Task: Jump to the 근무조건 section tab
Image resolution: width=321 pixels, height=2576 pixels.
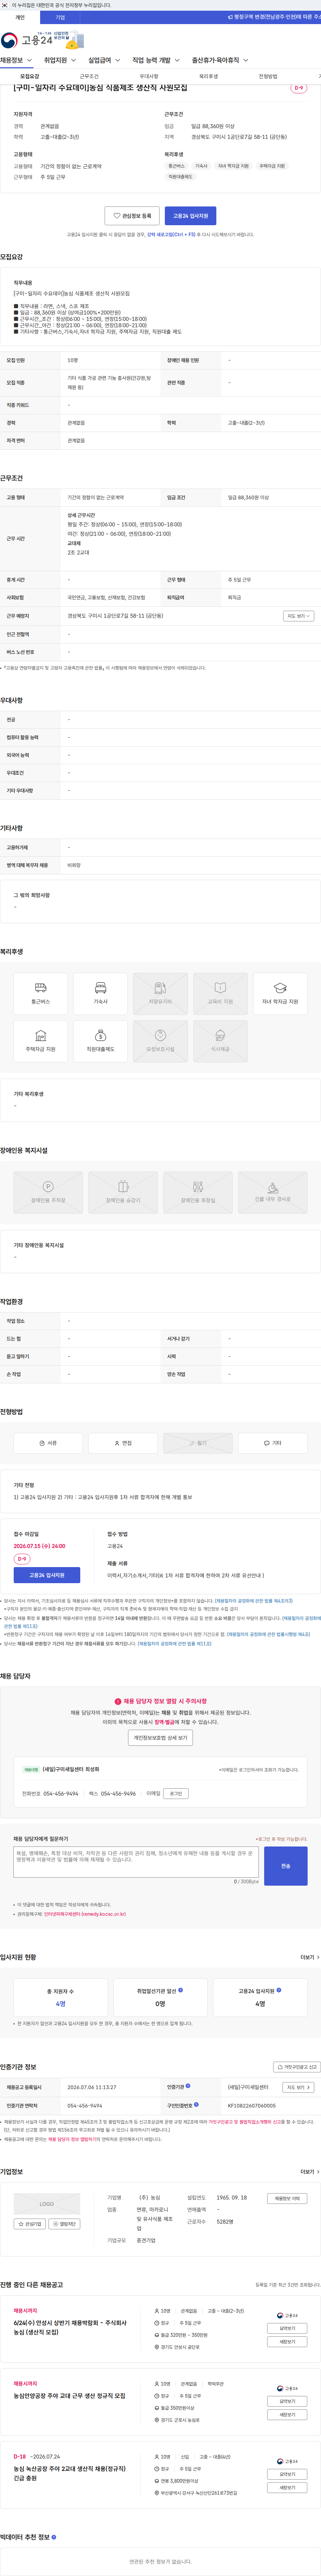Action: click(x=89, y=76)
